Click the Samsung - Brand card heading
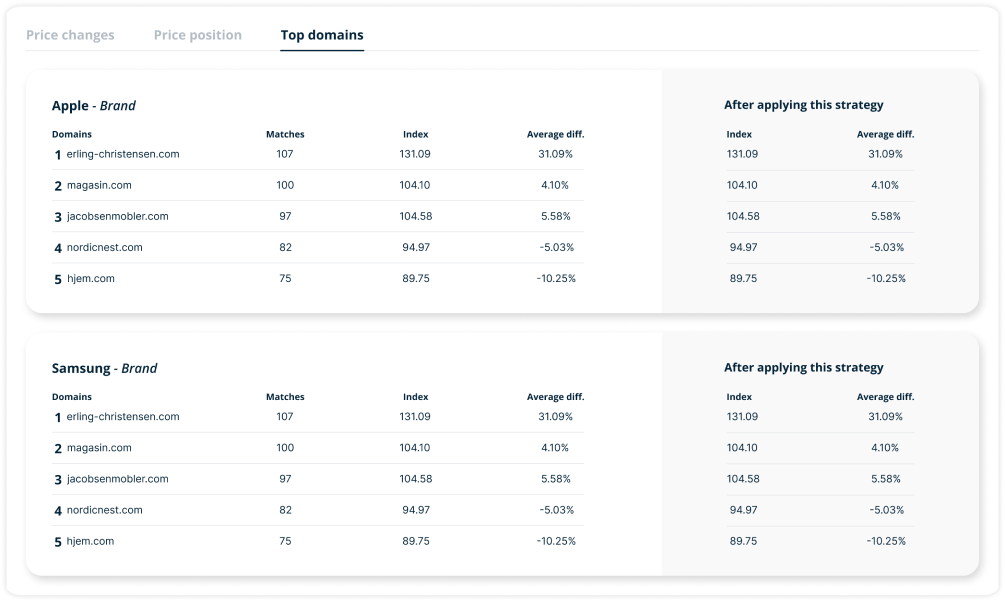Viewport: 1005px width, 602px height. click(104, 368)
